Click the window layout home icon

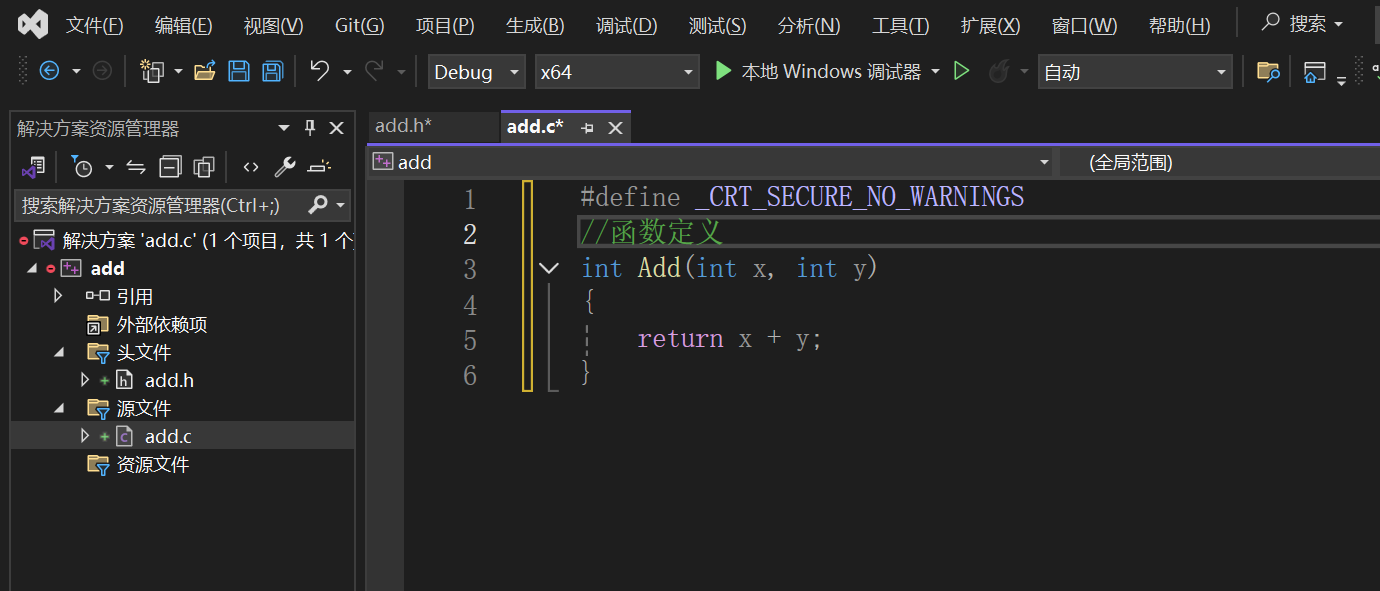(1315, 71)
